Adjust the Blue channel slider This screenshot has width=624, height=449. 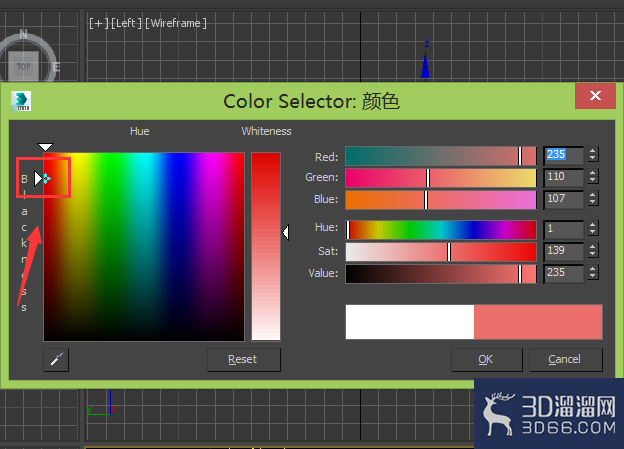pyautogui.click(x=441, y=200)
